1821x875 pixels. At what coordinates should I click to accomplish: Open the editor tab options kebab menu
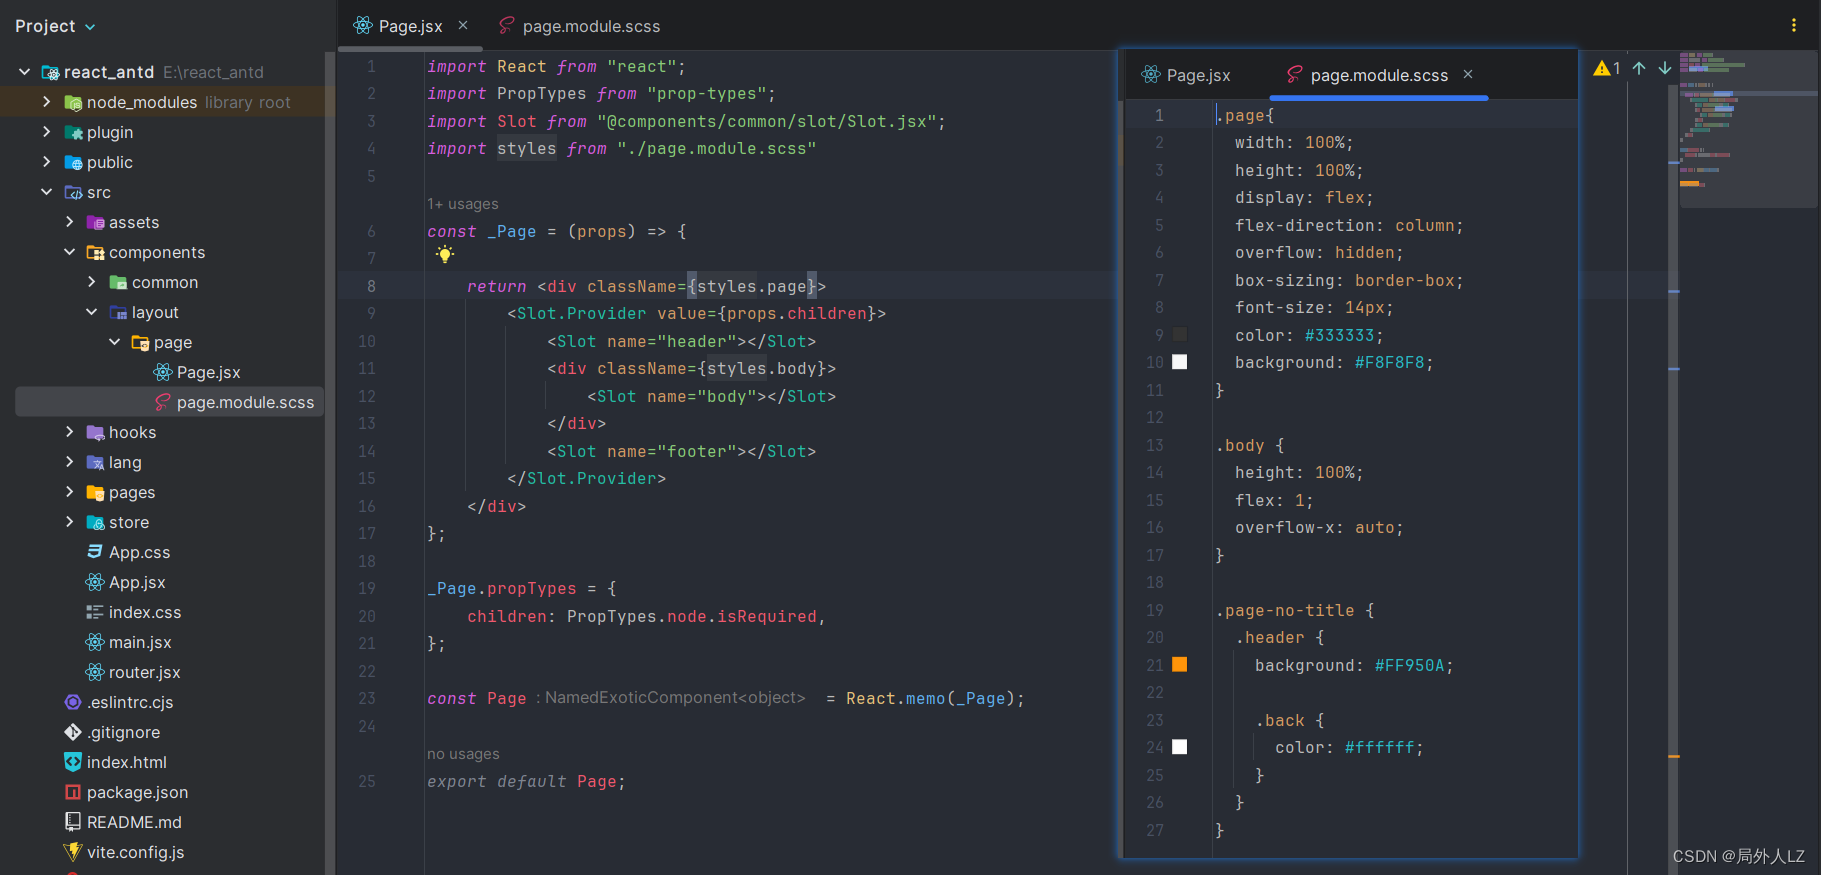[1793, 25]
